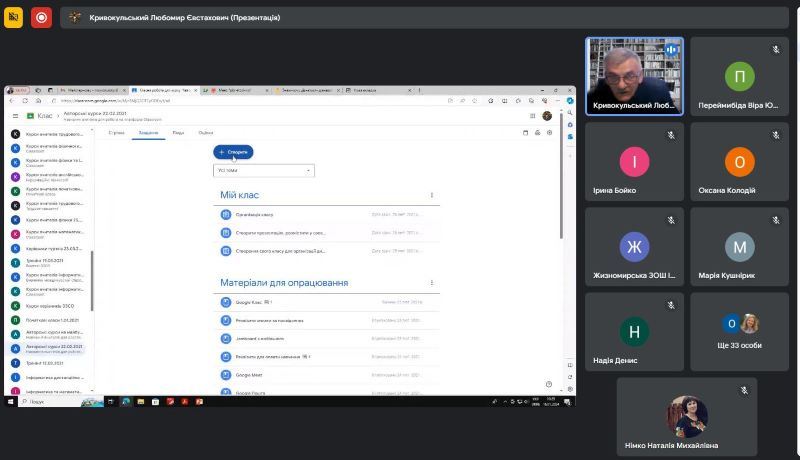This screenshot has width=800, height=460.
Task: Click the breadcrumb chevron after Клас
Action: (x=58, y=116)
